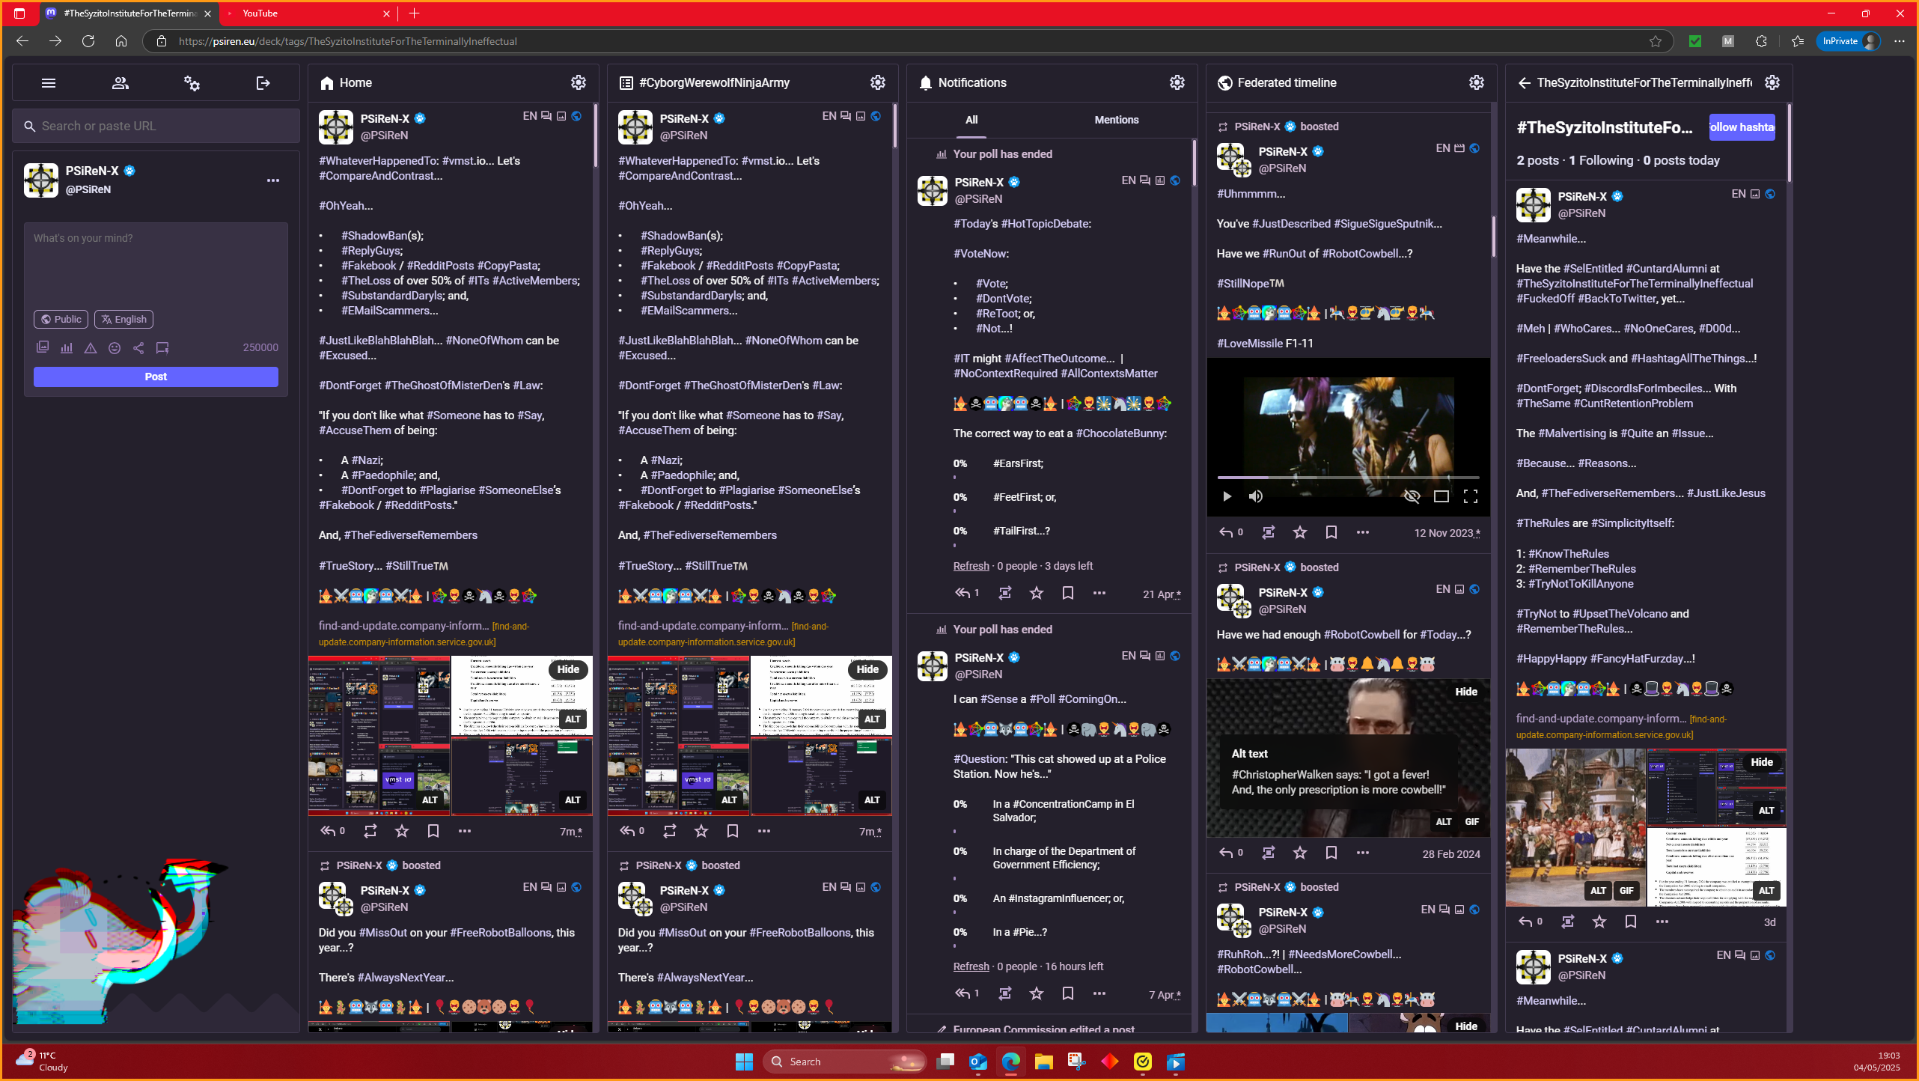This screenshot has height=1081, width=1919.
Task: Refresh the chocolate bunny poll results
Action: coord(971,567)
